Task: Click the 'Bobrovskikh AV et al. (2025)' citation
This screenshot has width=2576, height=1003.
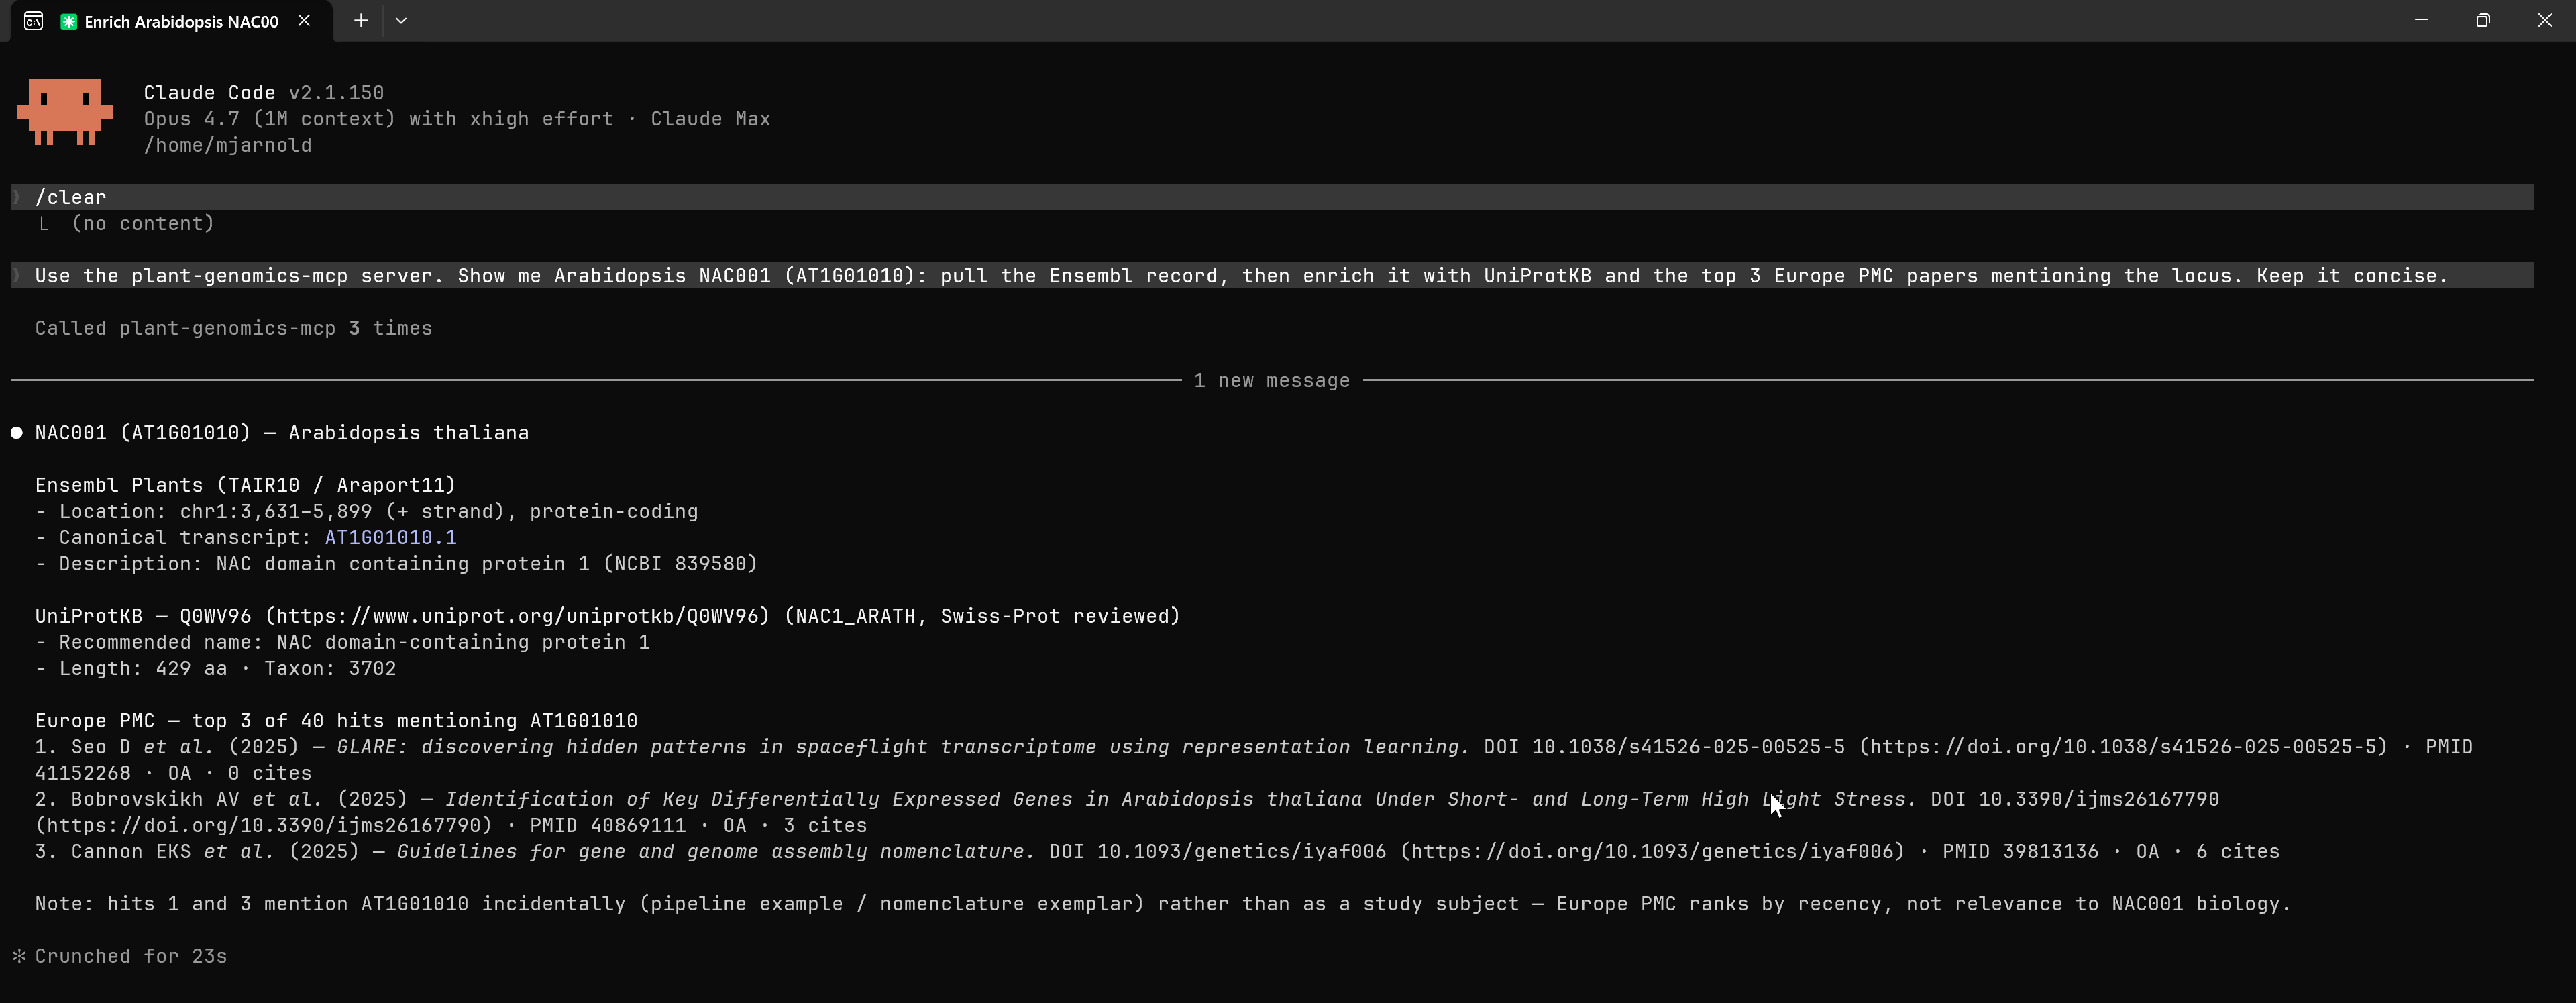Action: 1127,812
